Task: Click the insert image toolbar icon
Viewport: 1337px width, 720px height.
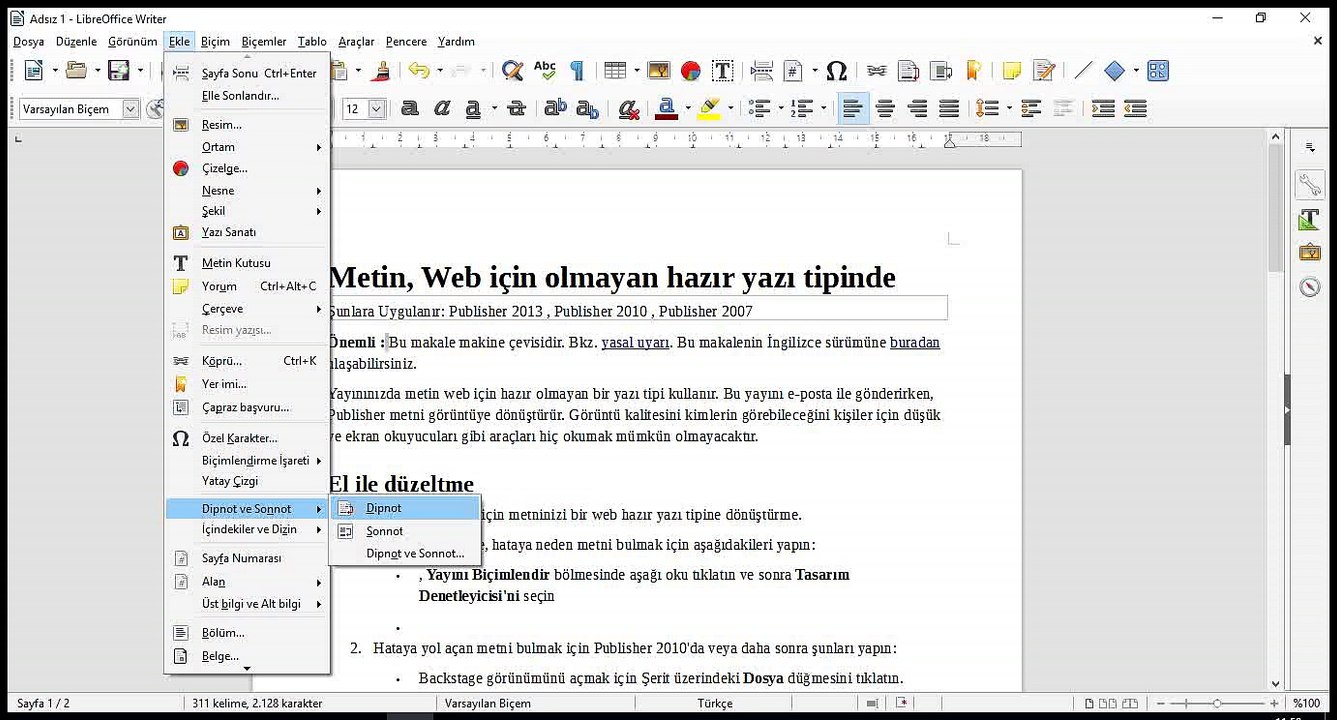Action: pyautogui.click(x=659, y=71)
